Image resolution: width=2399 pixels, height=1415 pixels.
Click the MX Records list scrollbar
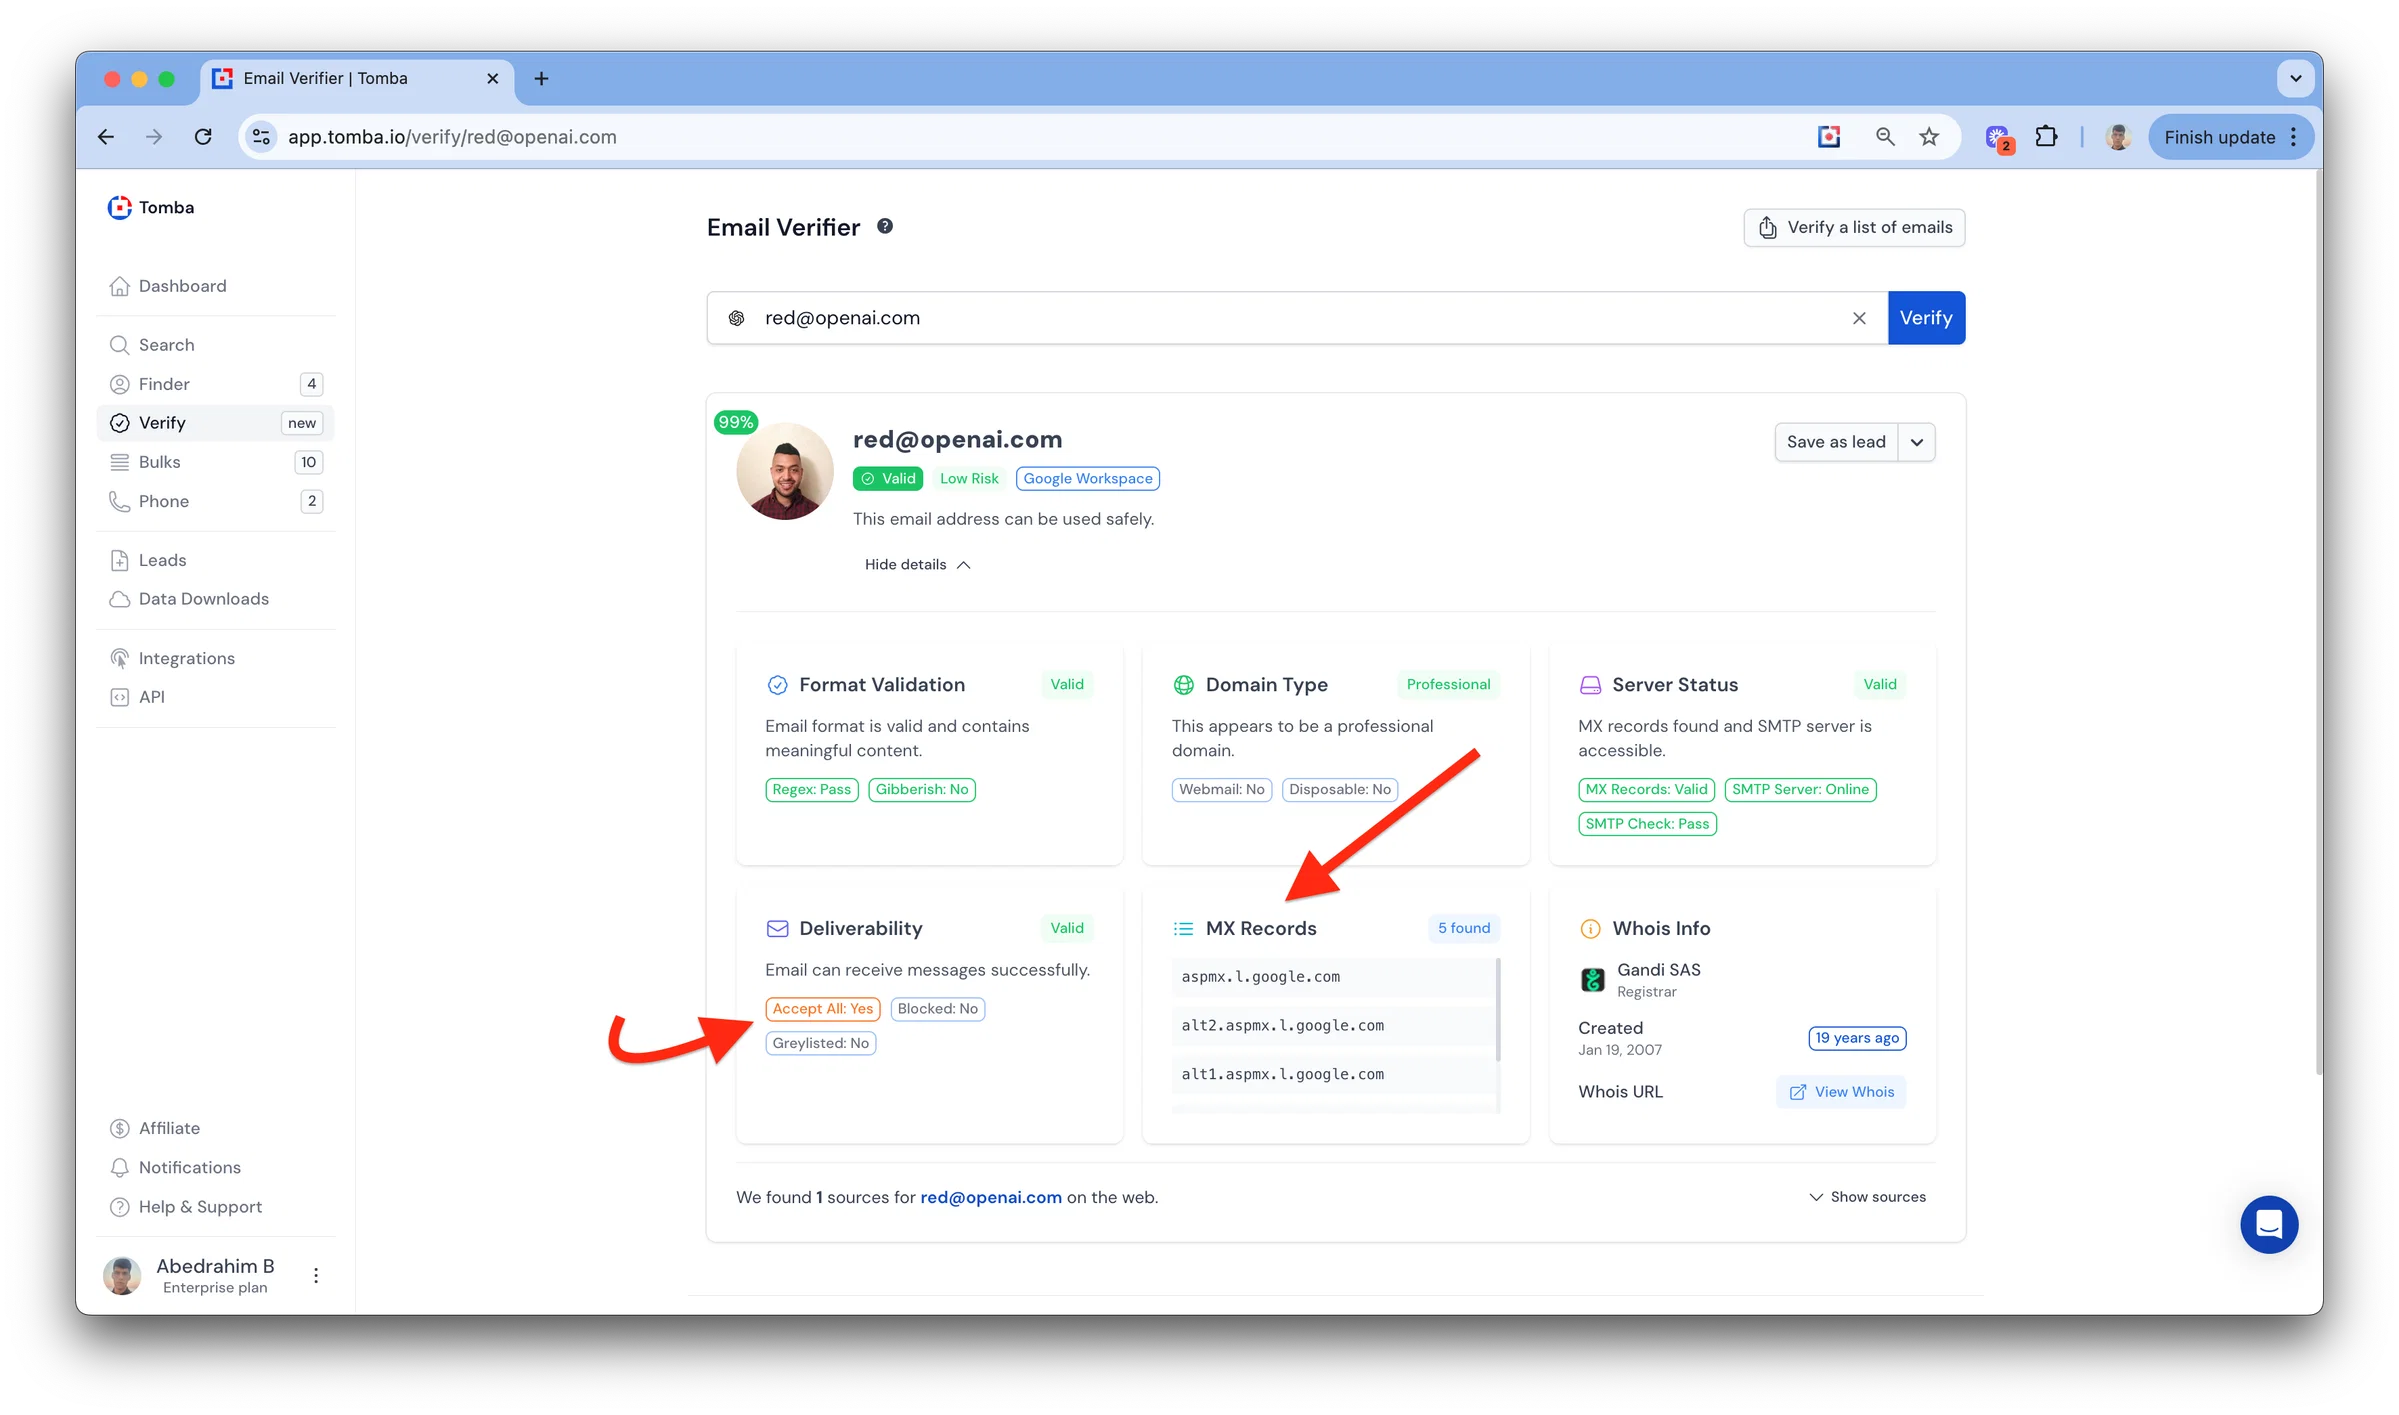(1498, 1010)
